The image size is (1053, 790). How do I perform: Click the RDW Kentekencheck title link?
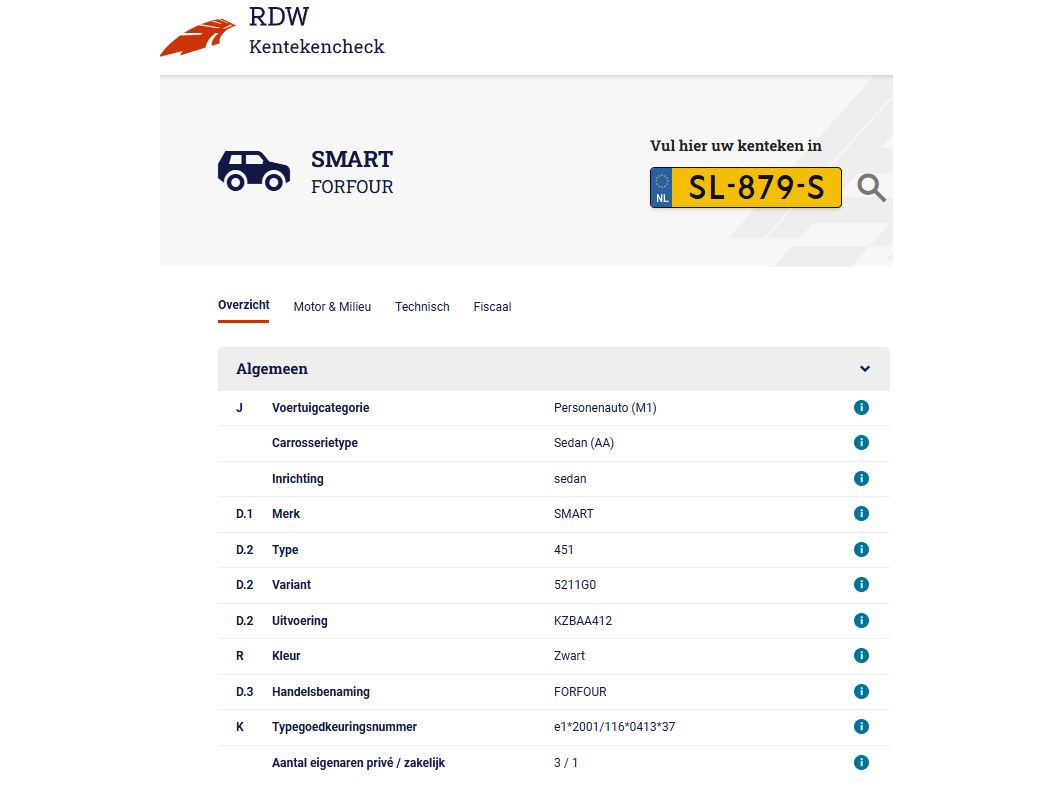click(316, 32)
